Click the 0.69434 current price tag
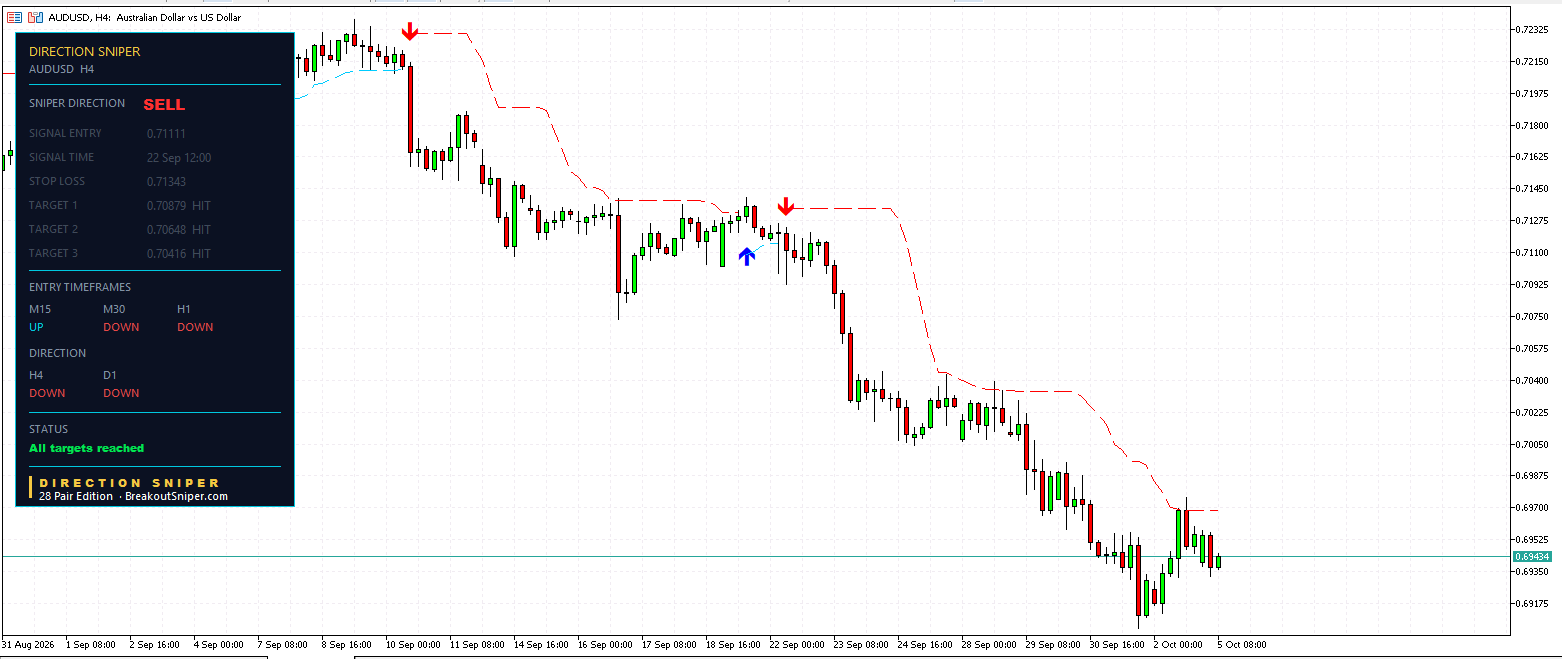 tap(1532, 556)
